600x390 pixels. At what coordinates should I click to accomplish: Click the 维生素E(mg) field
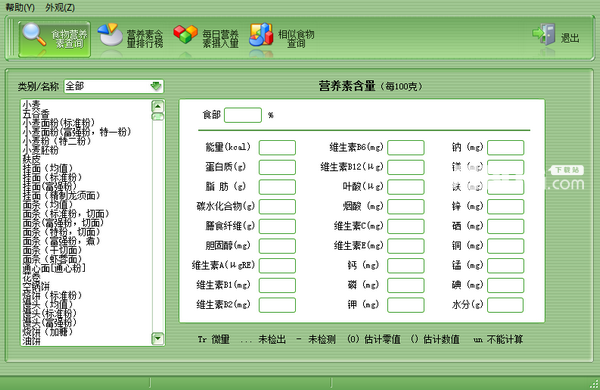[406, 246]
